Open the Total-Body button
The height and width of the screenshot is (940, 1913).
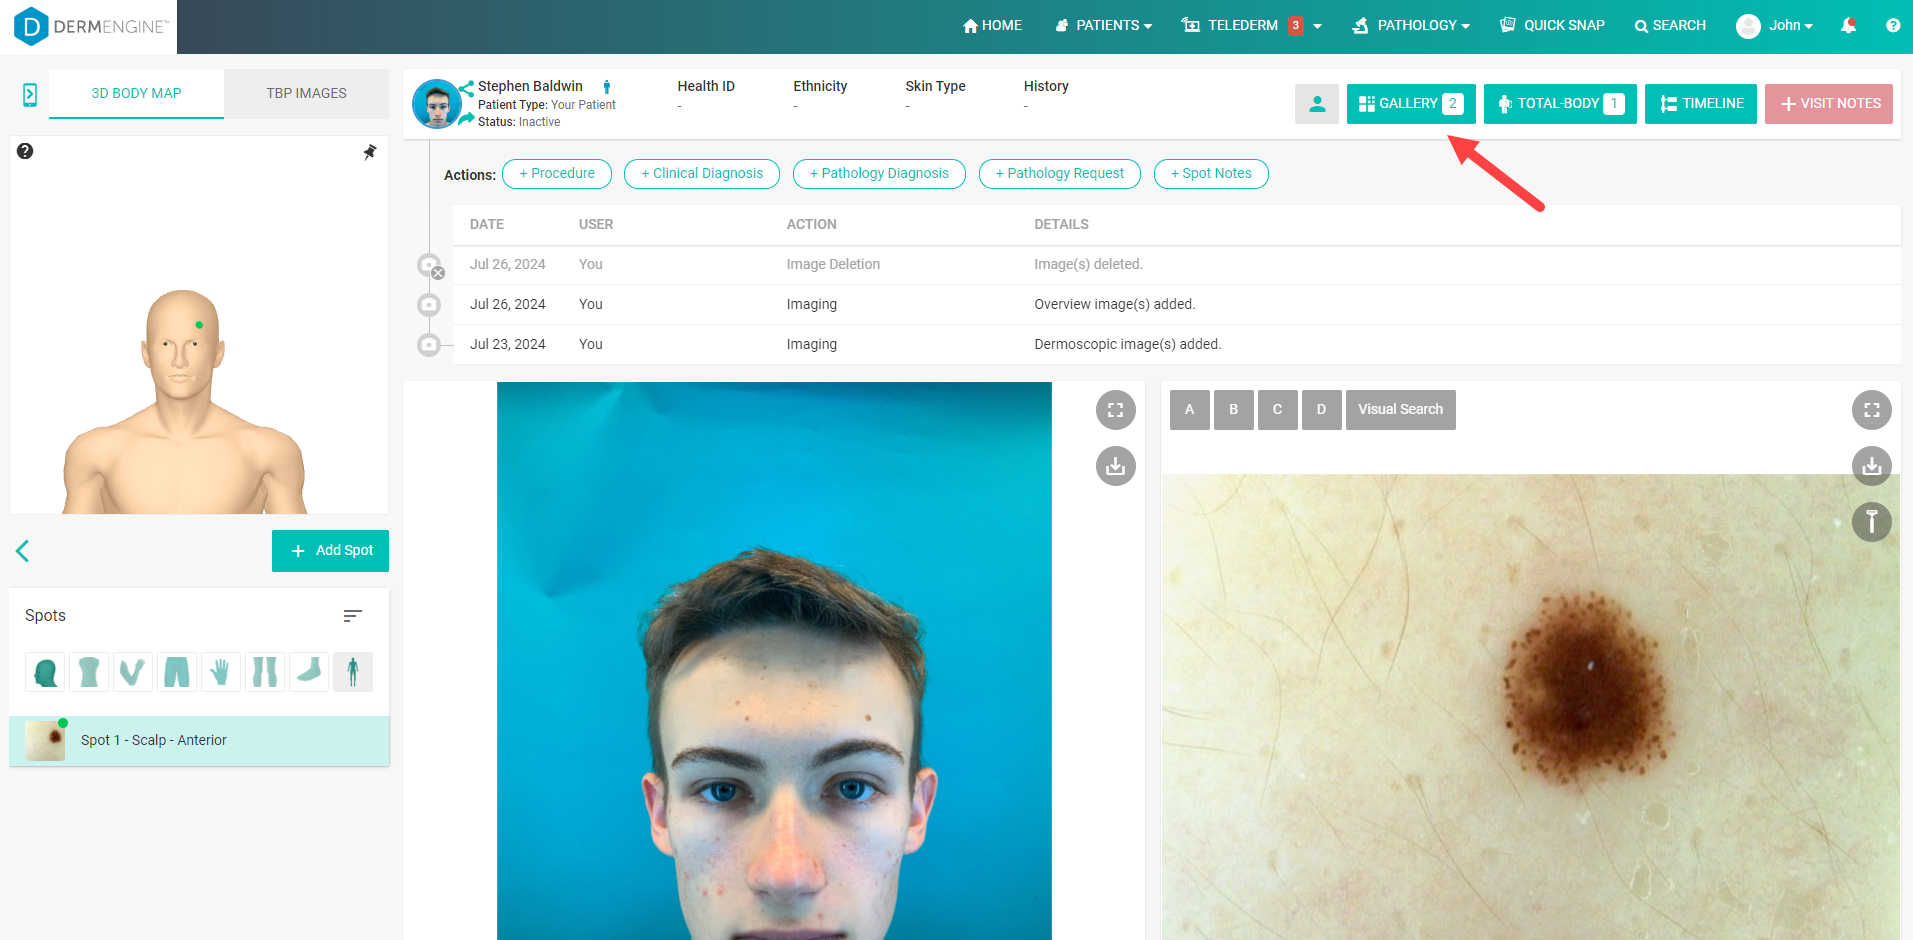[x=1560, y=104]
